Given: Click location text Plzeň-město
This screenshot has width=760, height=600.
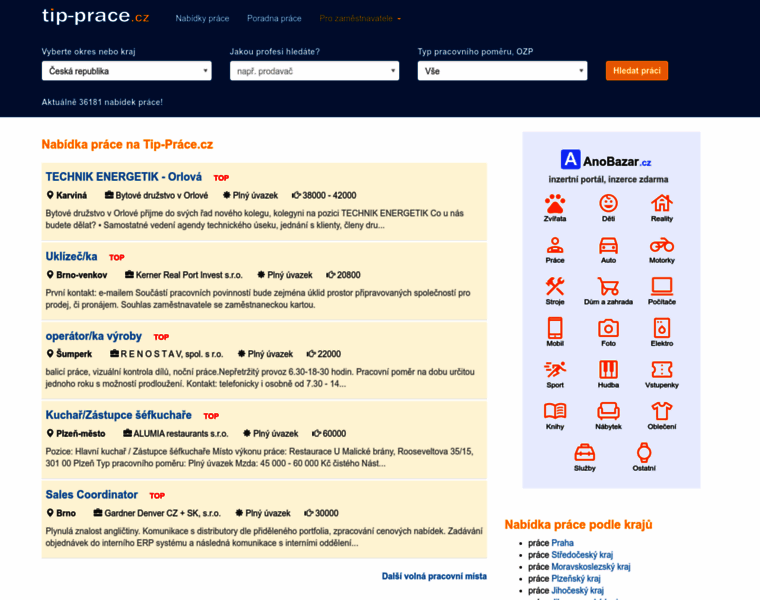Looking at the screenshot, I should click(x=80, y=434).
